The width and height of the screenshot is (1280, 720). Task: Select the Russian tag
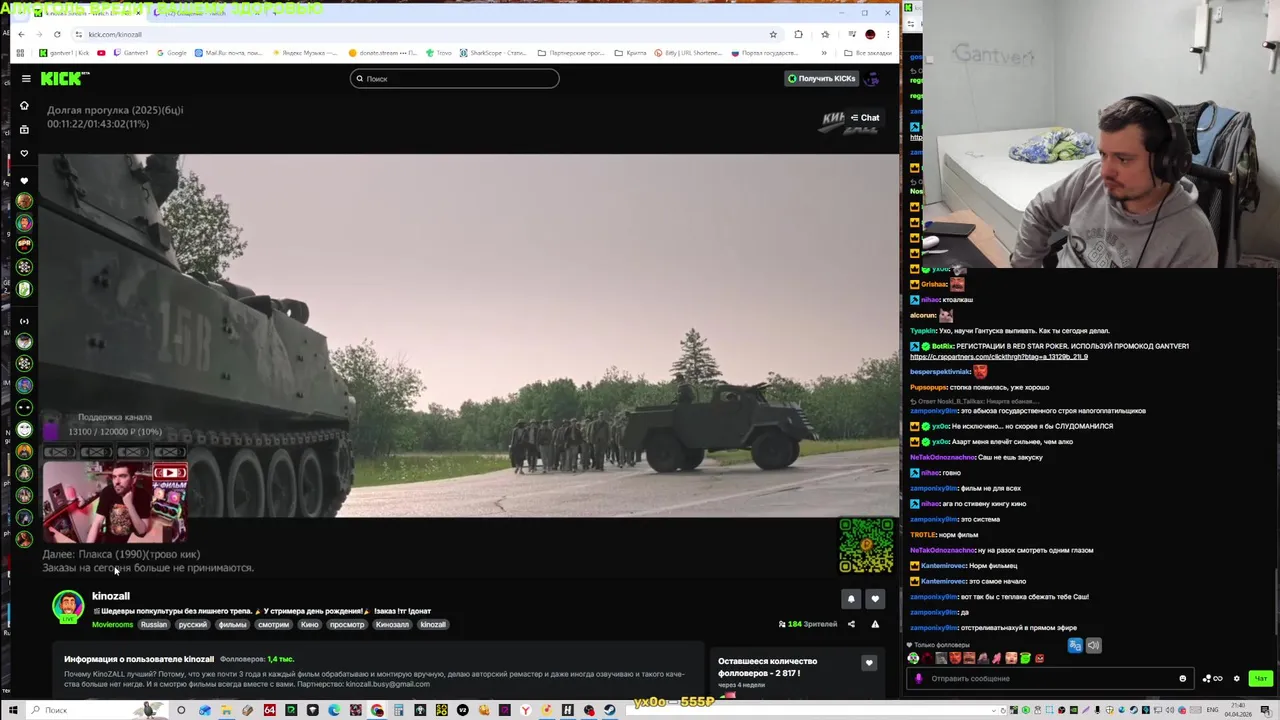[154, 625]
